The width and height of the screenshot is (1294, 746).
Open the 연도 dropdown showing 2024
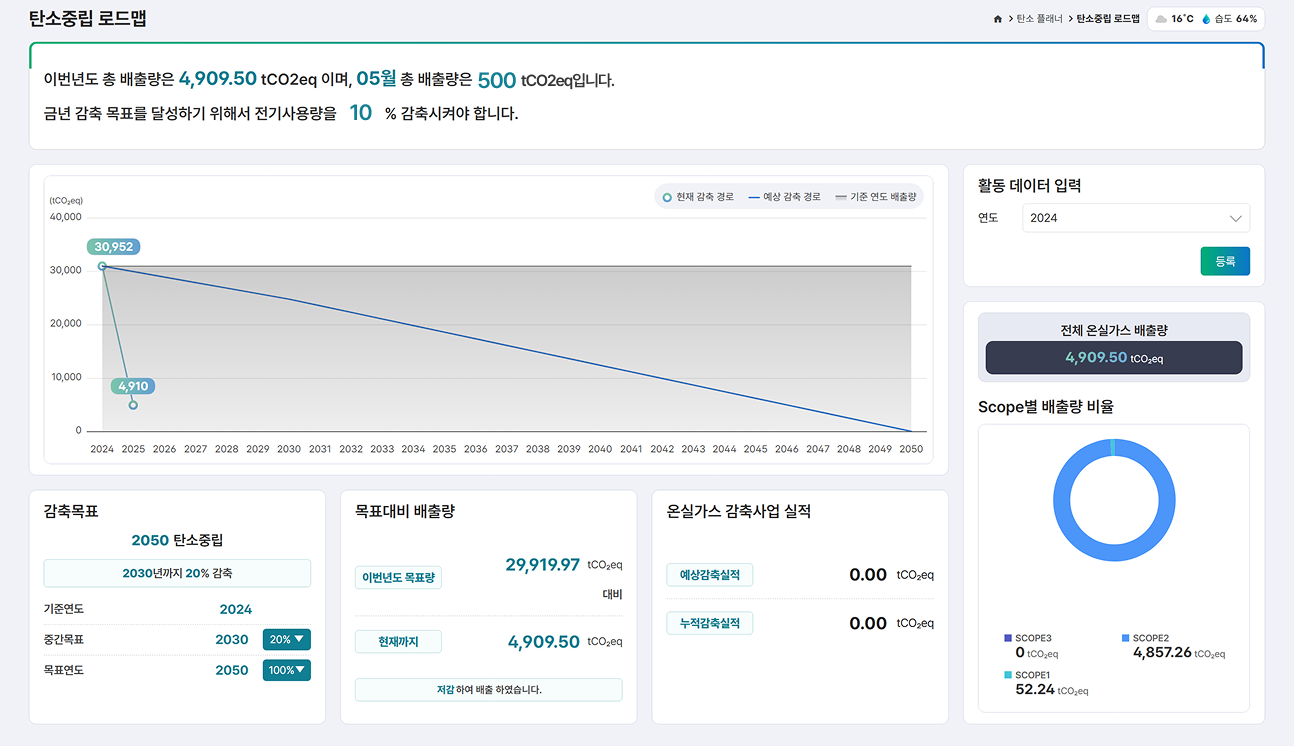[1136, 218]
